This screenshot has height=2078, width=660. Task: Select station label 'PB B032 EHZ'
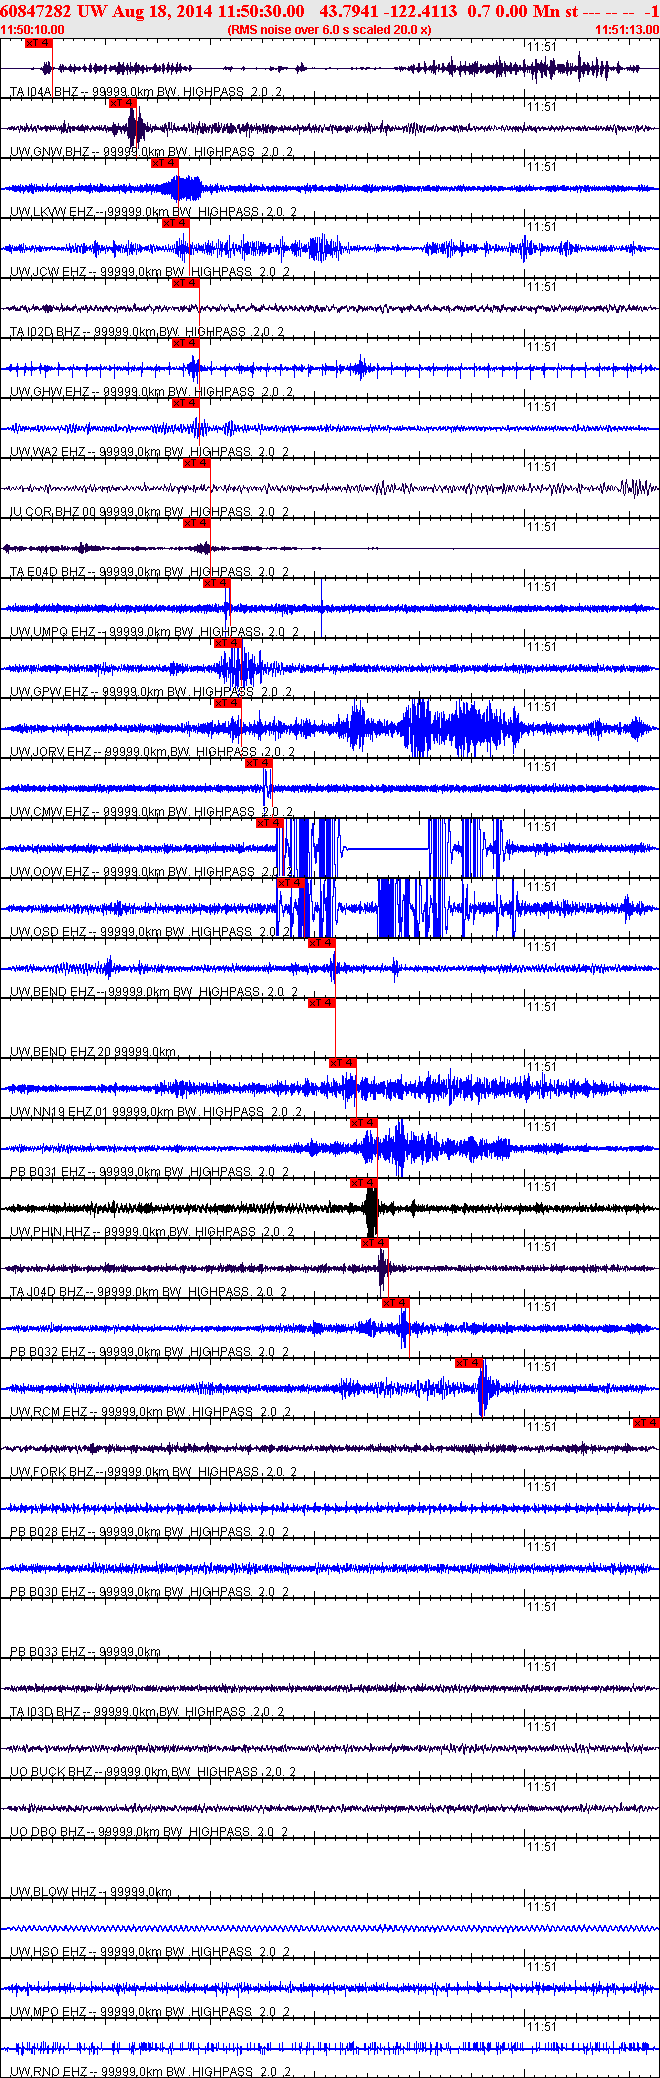tap(48, 1352)
